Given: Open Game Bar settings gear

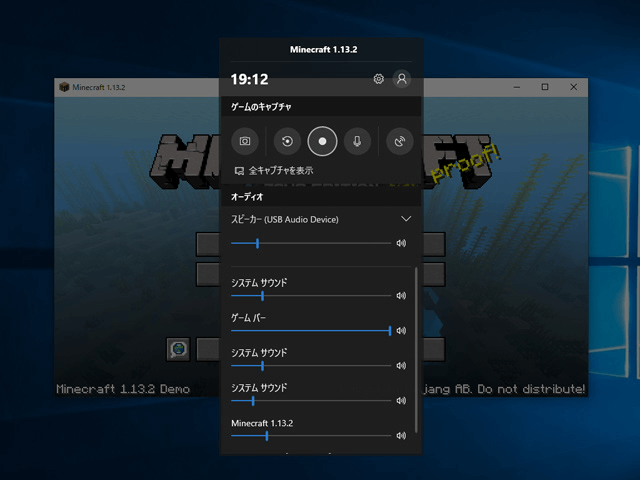Looking at the screenshot, I should coord(378,79).
